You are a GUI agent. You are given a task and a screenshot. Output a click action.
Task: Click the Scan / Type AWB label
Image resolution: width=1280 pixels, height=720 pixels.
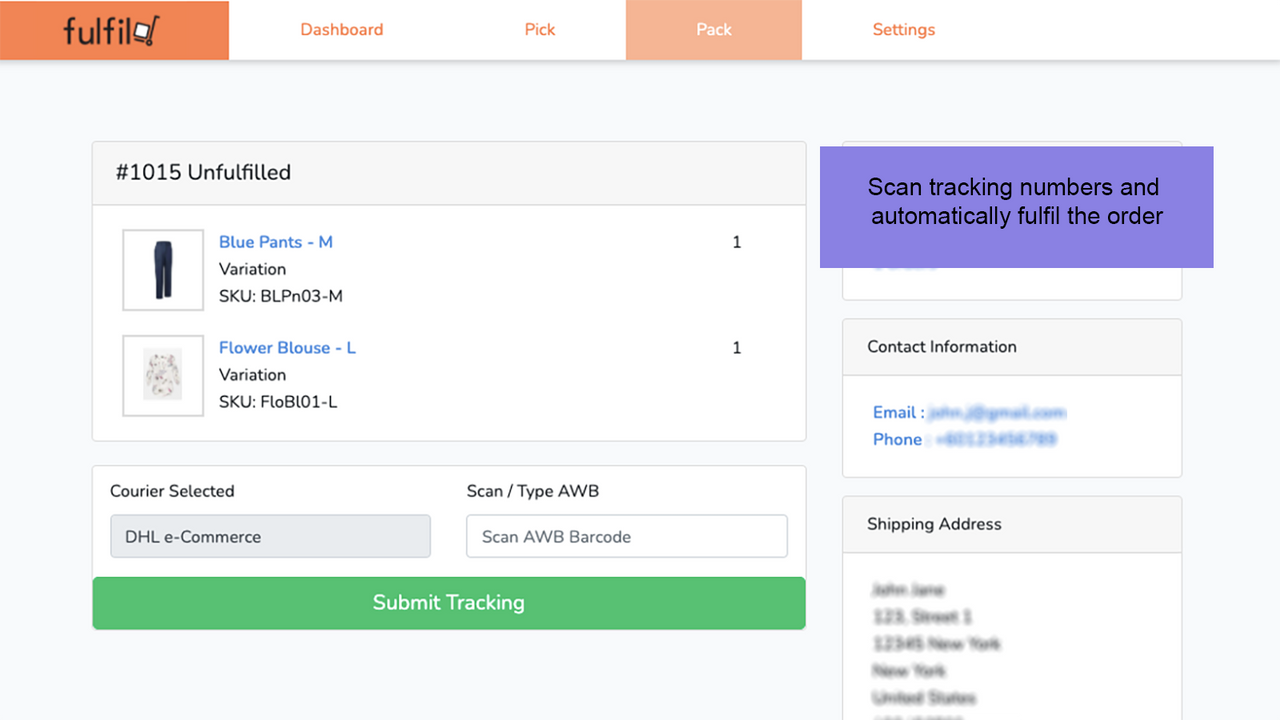click(533, 491)
